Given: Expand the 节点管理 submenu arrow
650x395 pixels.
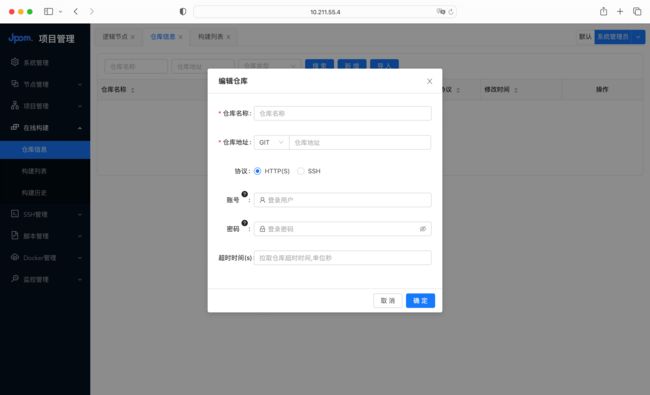Looking at the screenshot, I should [80, 85].
